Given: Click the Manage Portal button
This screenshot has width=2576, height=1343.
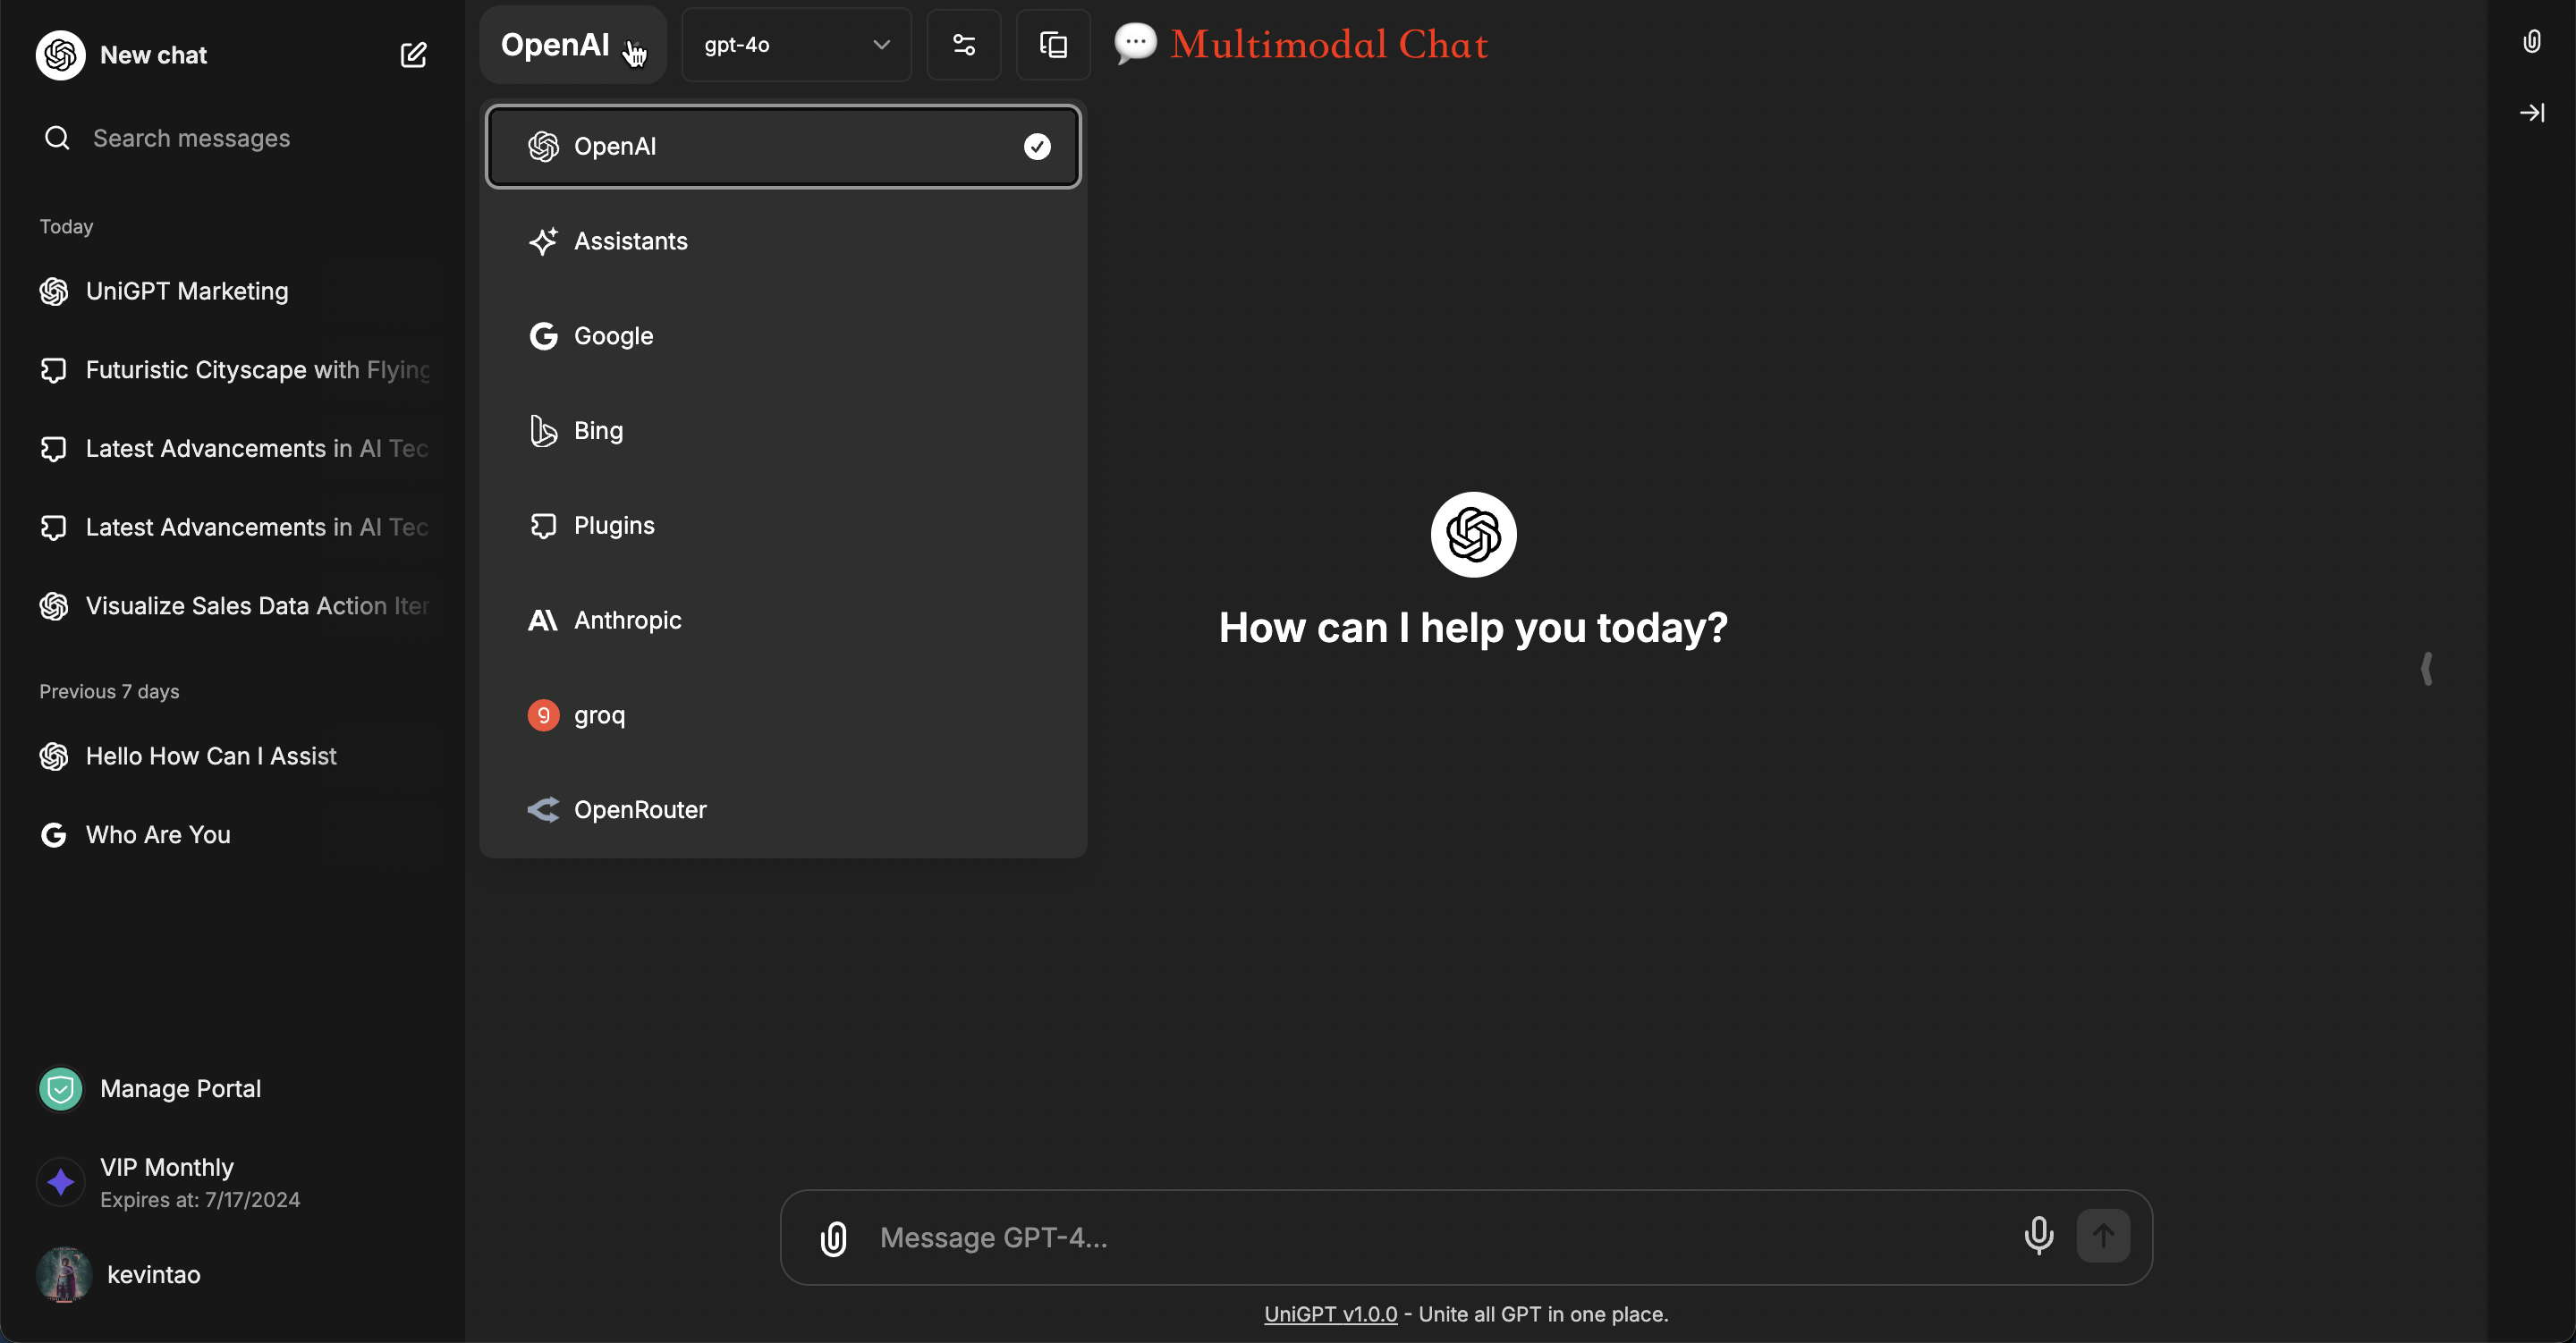Looking at the screenshot, I should point(180,1088).
